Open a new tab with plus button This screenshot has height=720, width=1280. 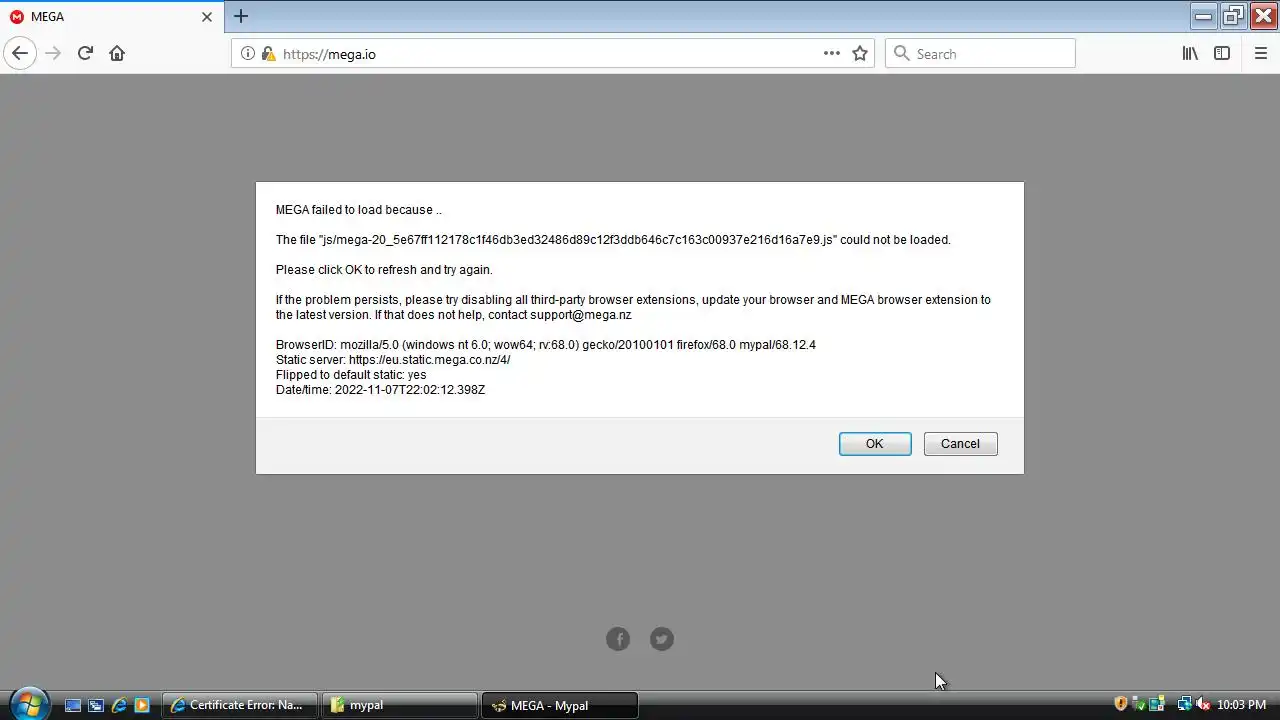pyautogui.click(x=241, y=16)
